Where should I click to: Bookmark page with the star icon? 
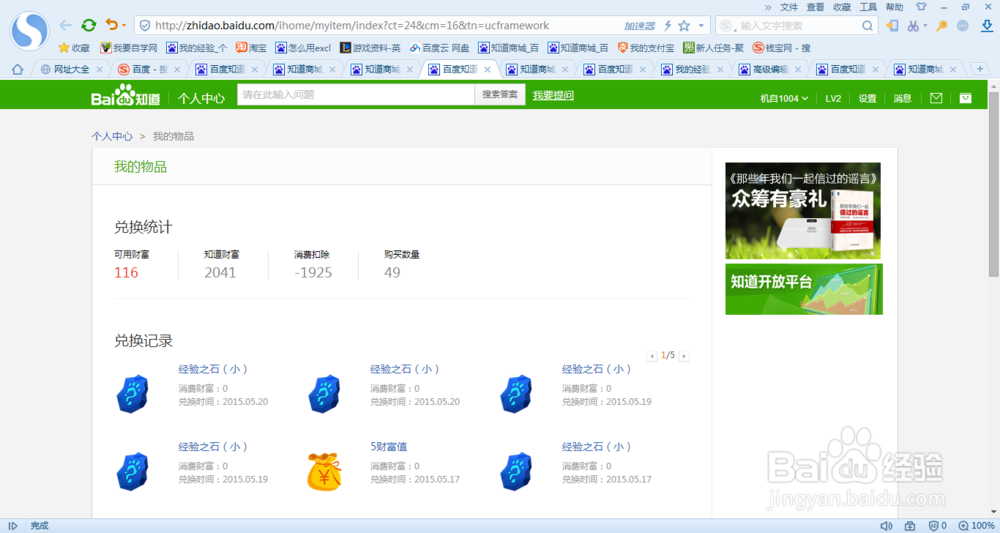684,26
